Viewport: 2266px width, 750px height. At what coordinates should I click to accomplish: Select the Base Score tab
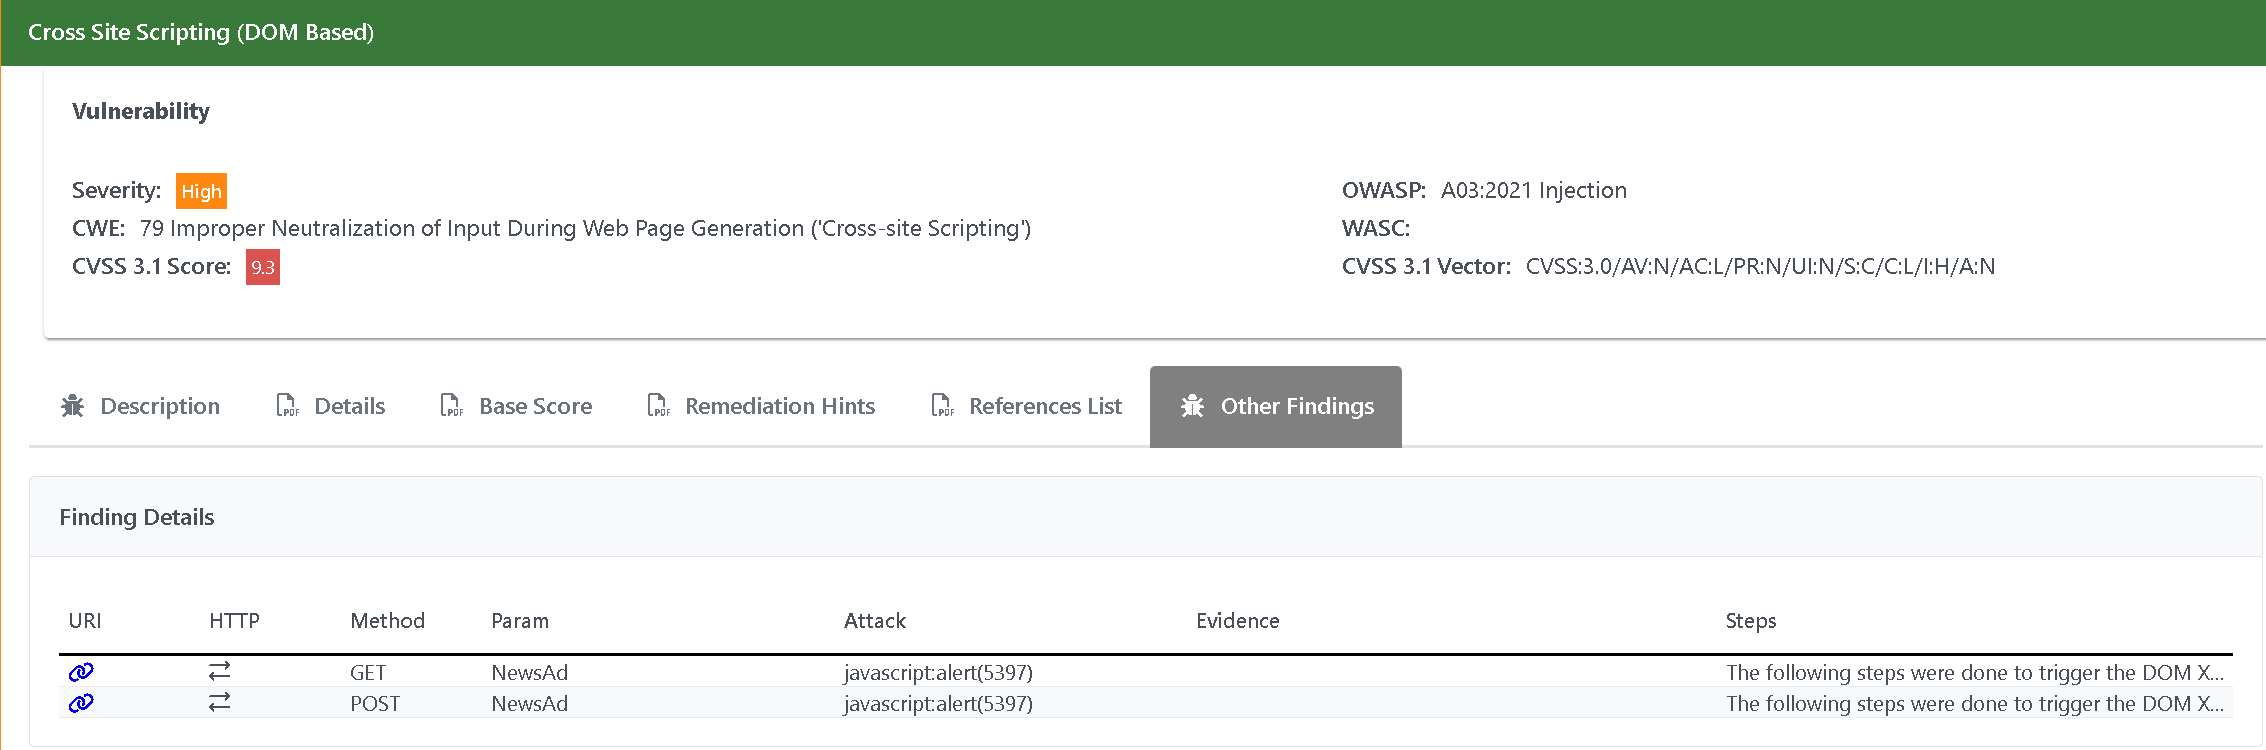(535, 406)
